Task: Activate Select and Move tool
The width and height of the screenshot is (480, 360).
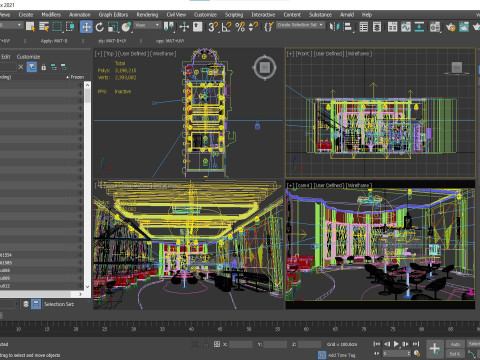Action: 86,27
